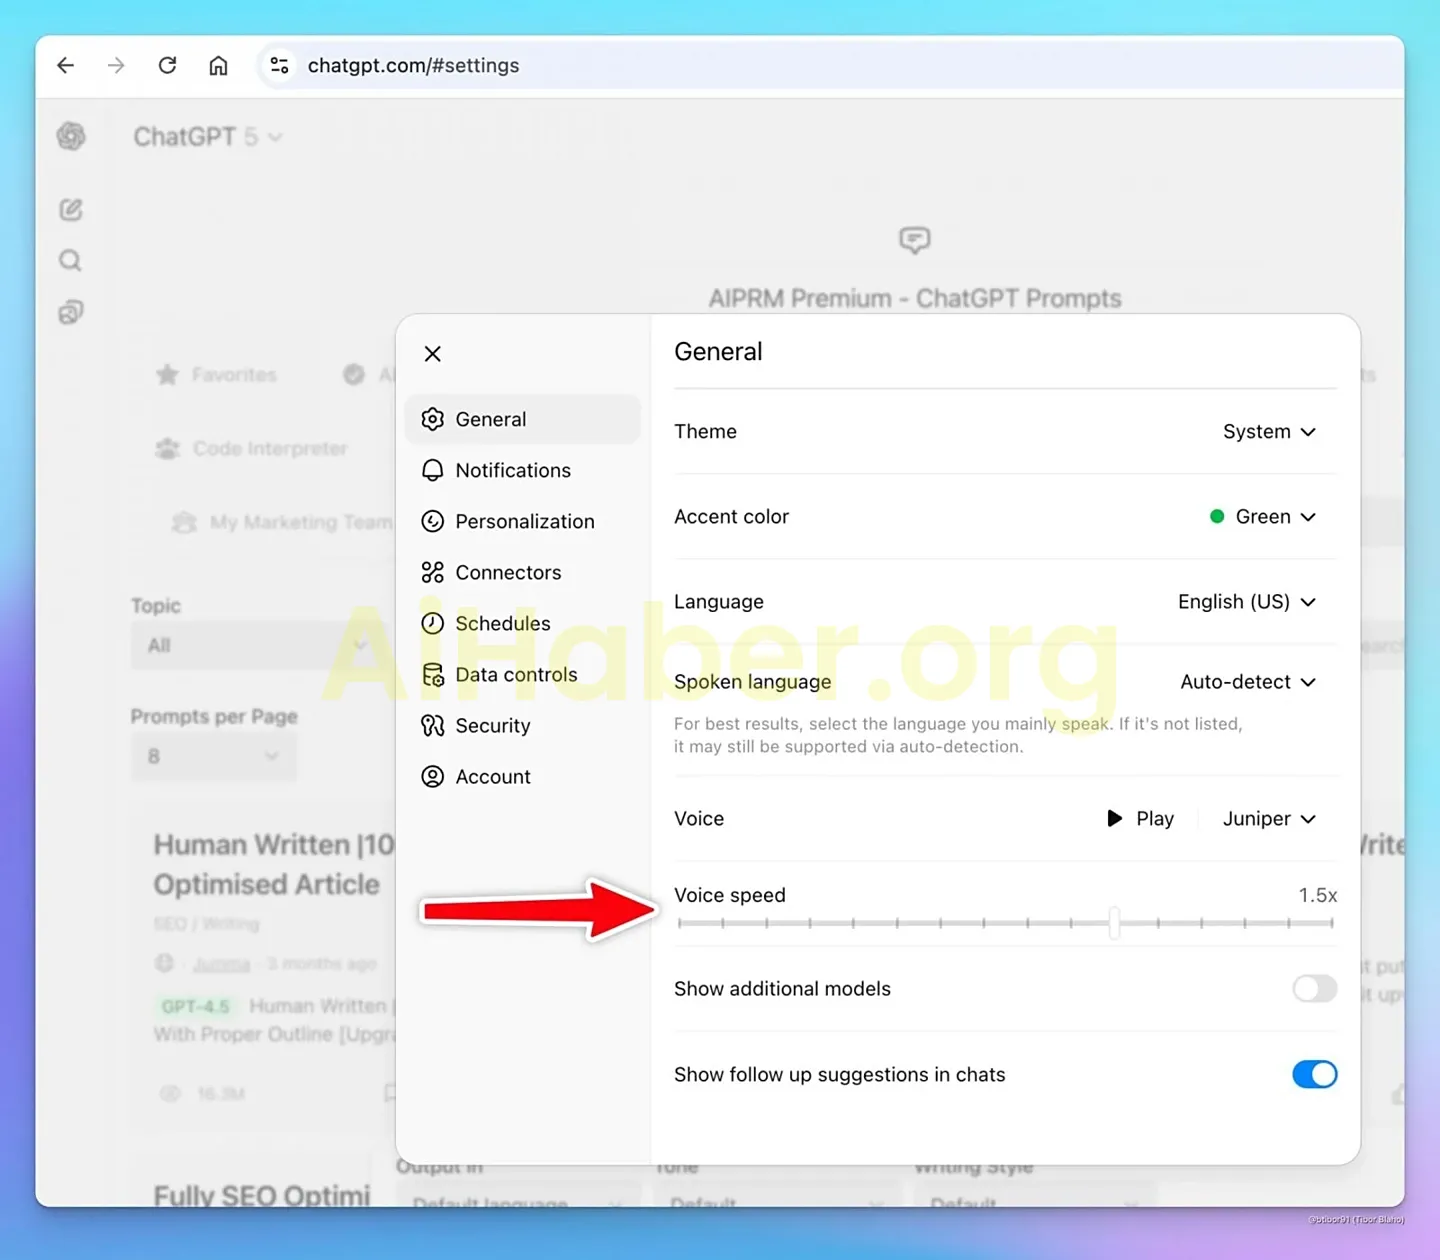Select the Data controls section
The width and height of the screenshot is (1440, 1260).
(516, 674)
